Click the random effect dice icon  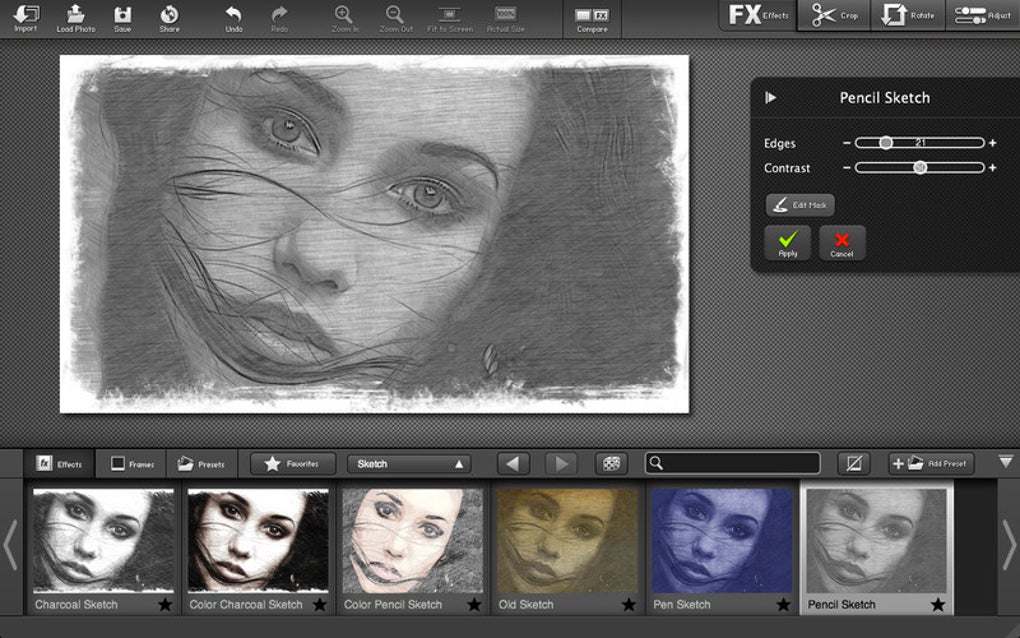(611, 464)
